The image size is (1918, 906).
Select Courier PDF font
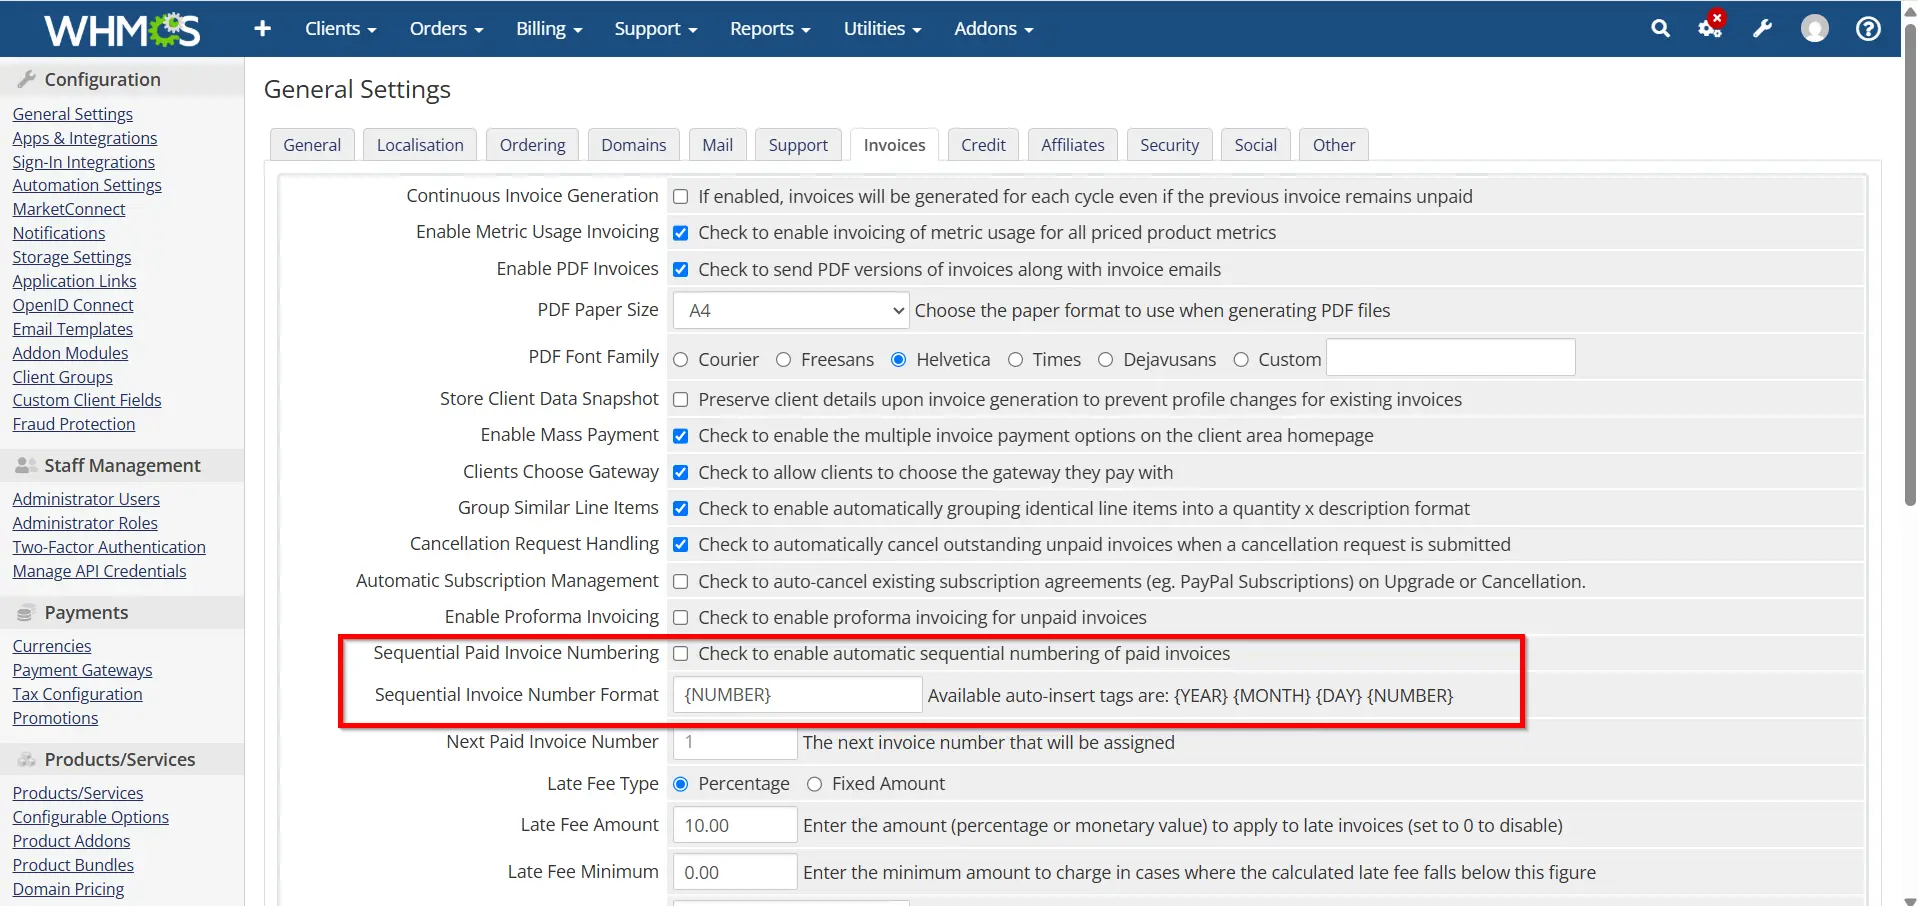coord(681,360)
